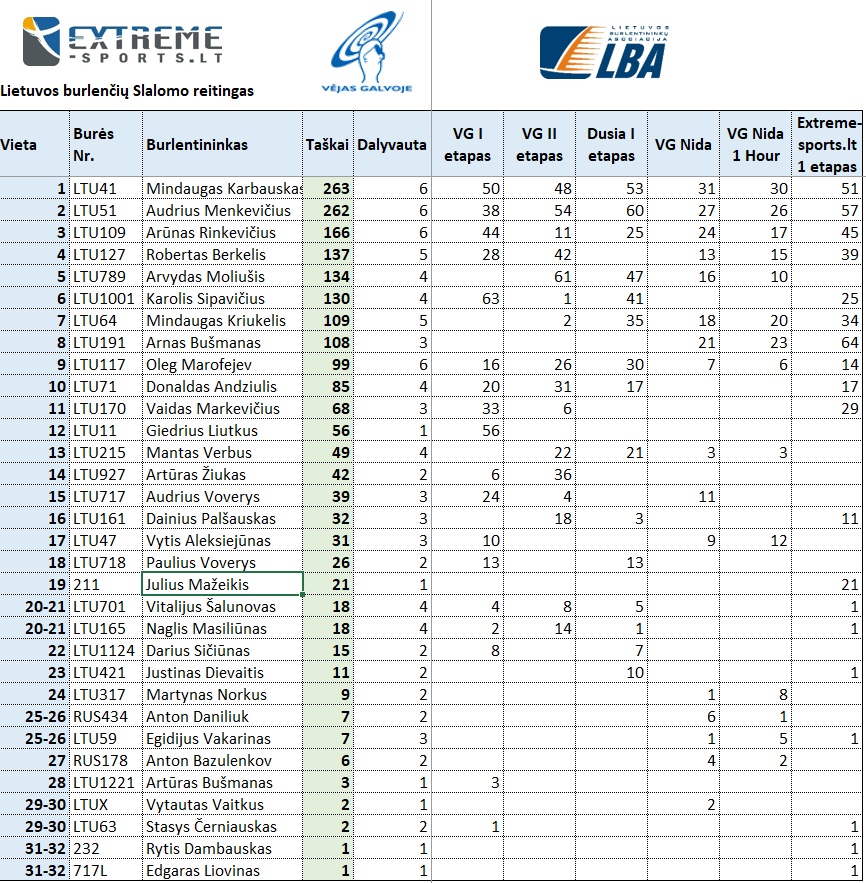Click the Dusia I etapas header
The image size is (866, 883).
611,144
